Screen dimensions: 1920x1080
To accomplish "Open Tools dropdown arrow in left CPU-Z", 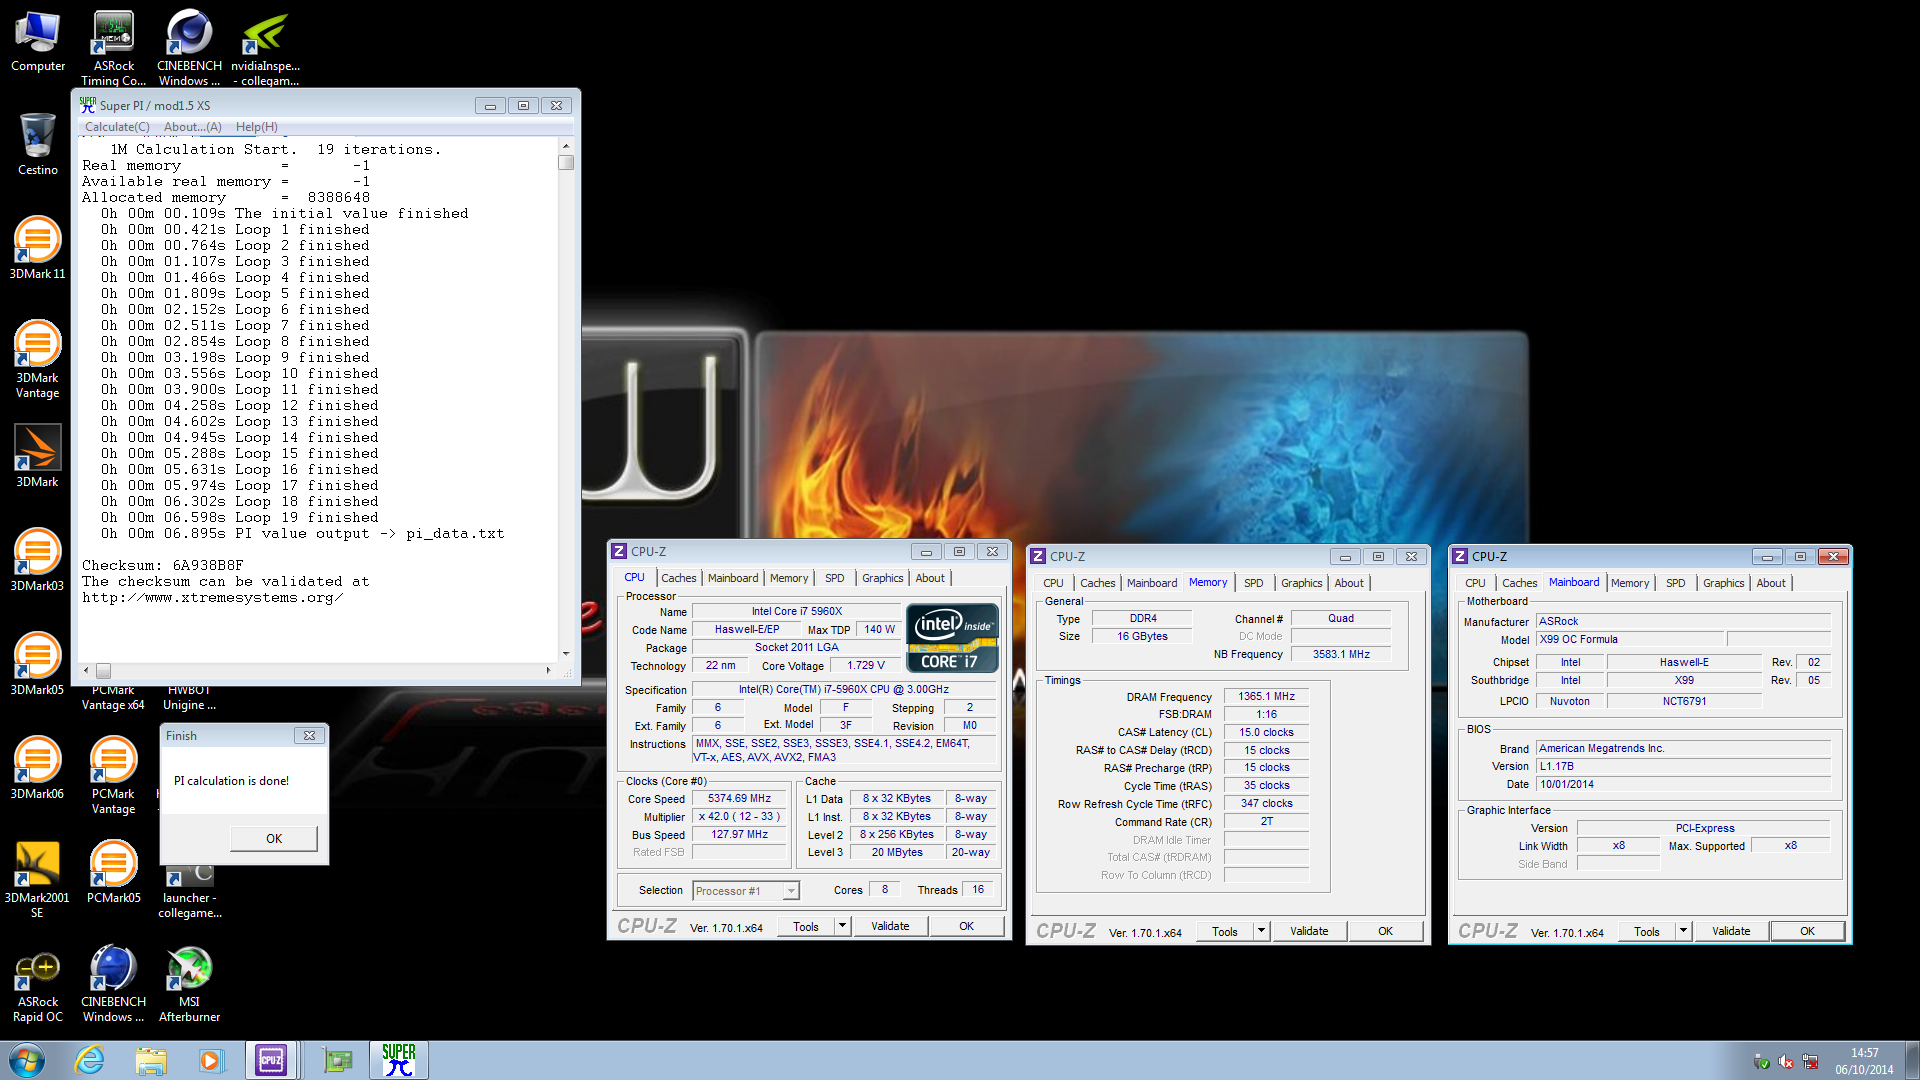I will (842, 926).
